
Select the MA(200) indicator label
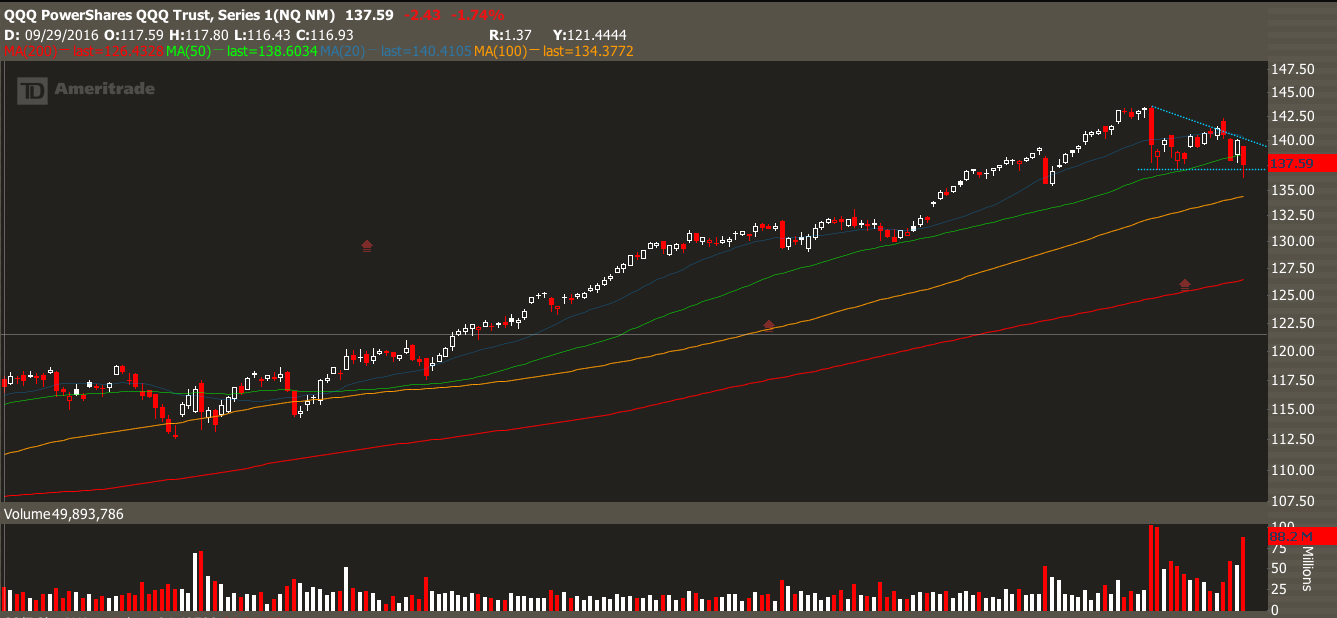pos(84,51)
